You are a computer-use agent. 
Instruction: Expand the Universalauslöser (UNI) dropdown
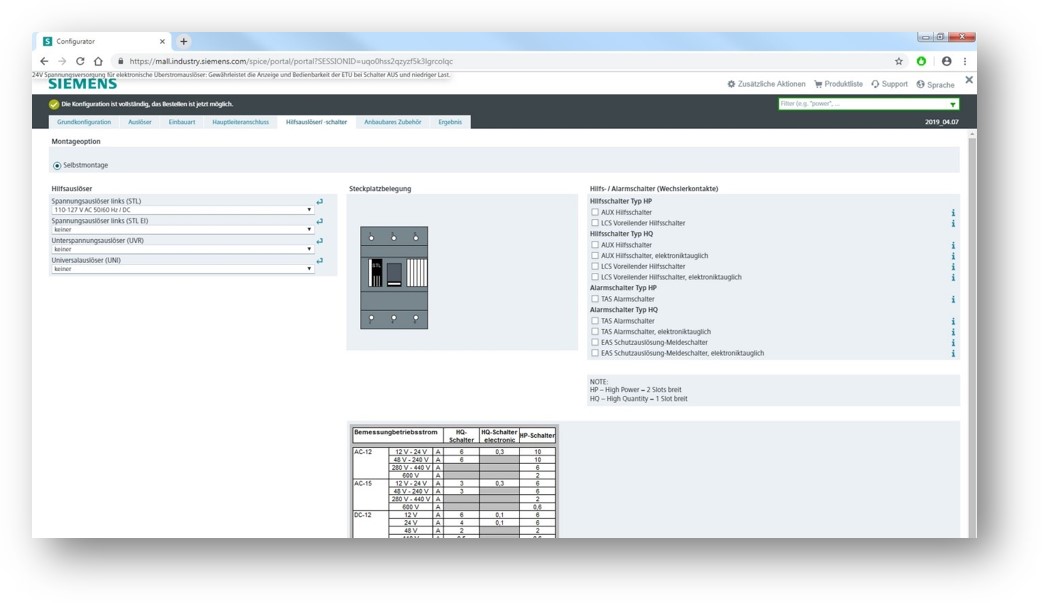(x=182, y=269)
